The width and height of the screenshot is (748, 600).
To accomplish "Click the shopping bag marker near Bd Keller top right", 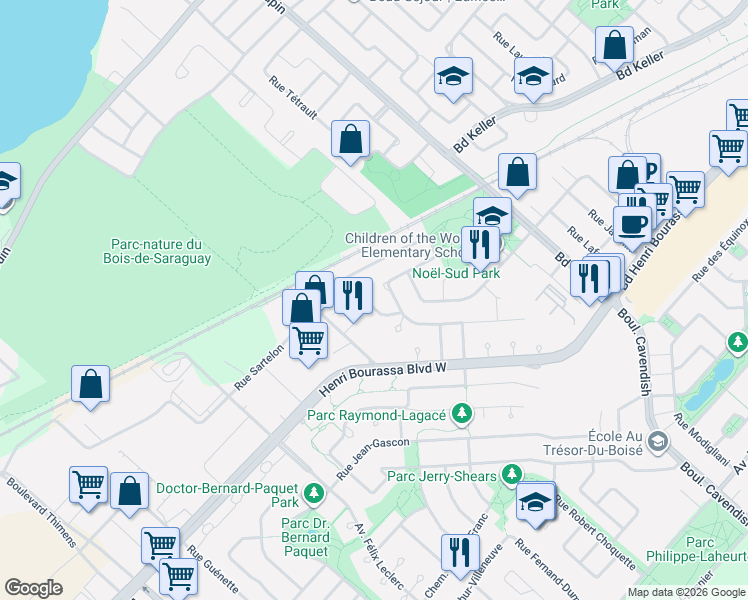I will pos(614,46).
